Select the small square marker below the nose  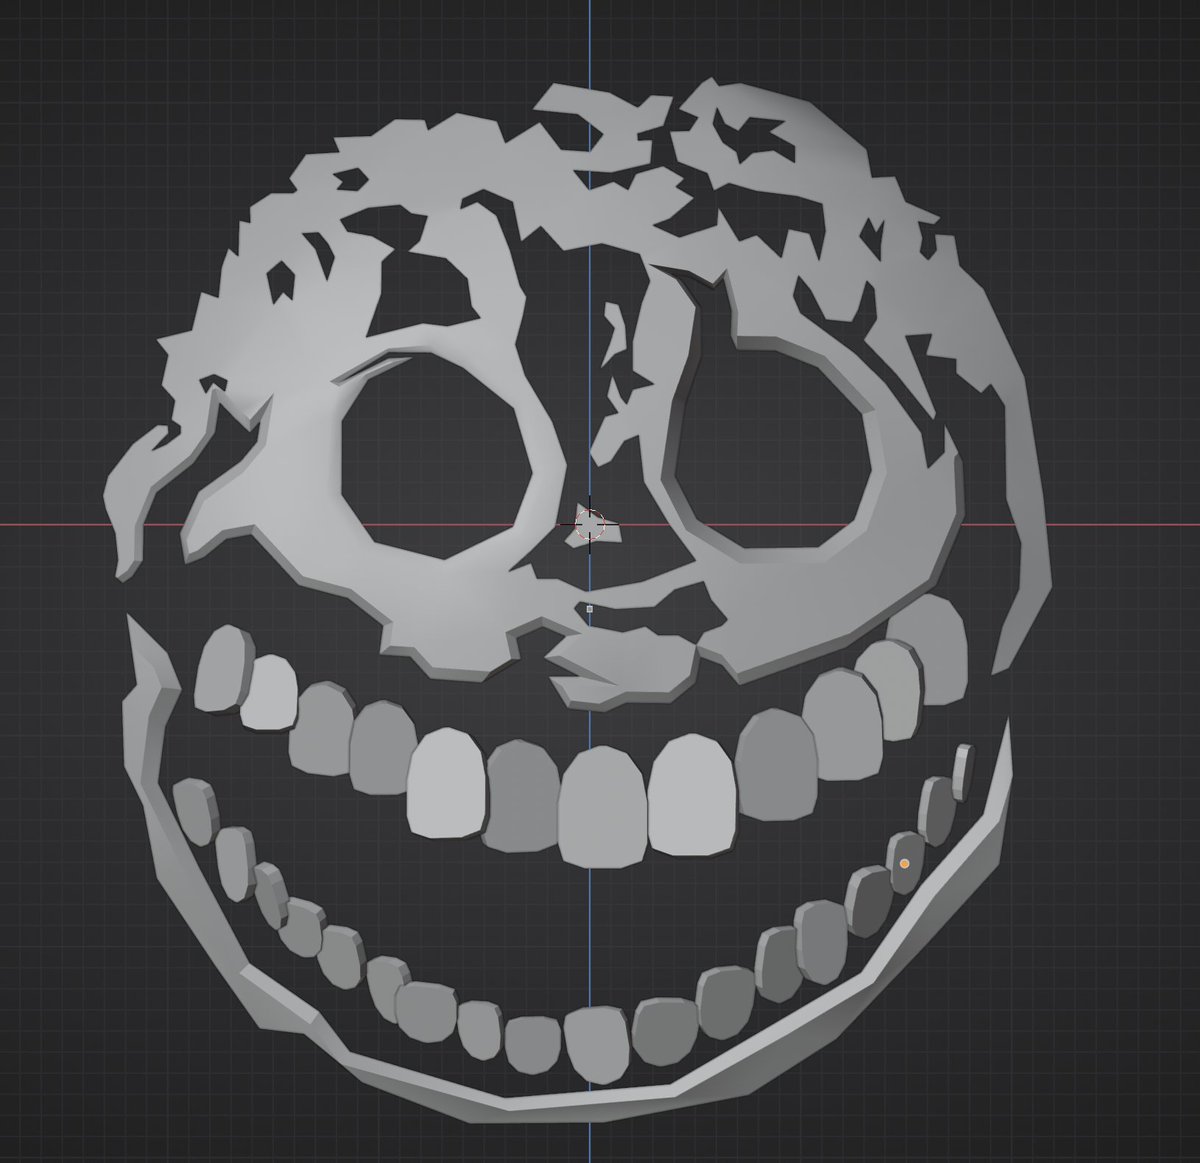click(590, 608)
